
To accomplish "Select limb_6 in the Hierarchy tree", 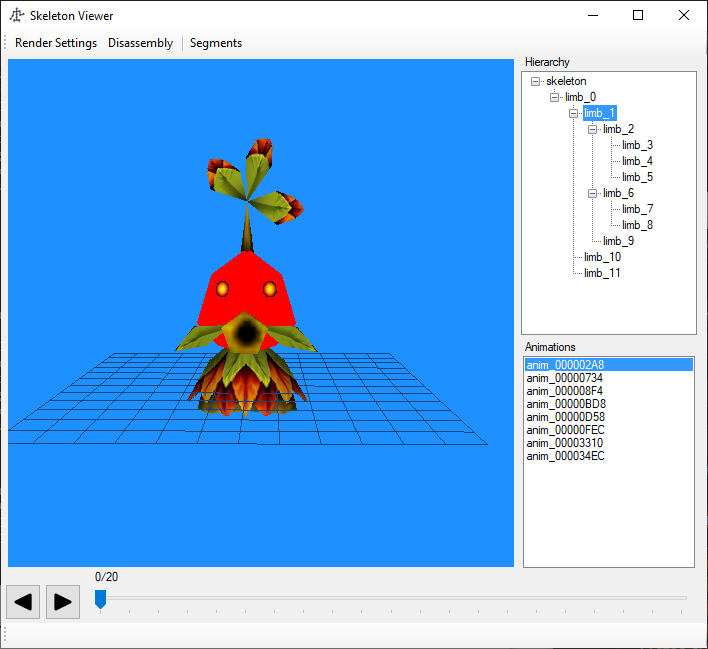I will (x=618, y=193).
